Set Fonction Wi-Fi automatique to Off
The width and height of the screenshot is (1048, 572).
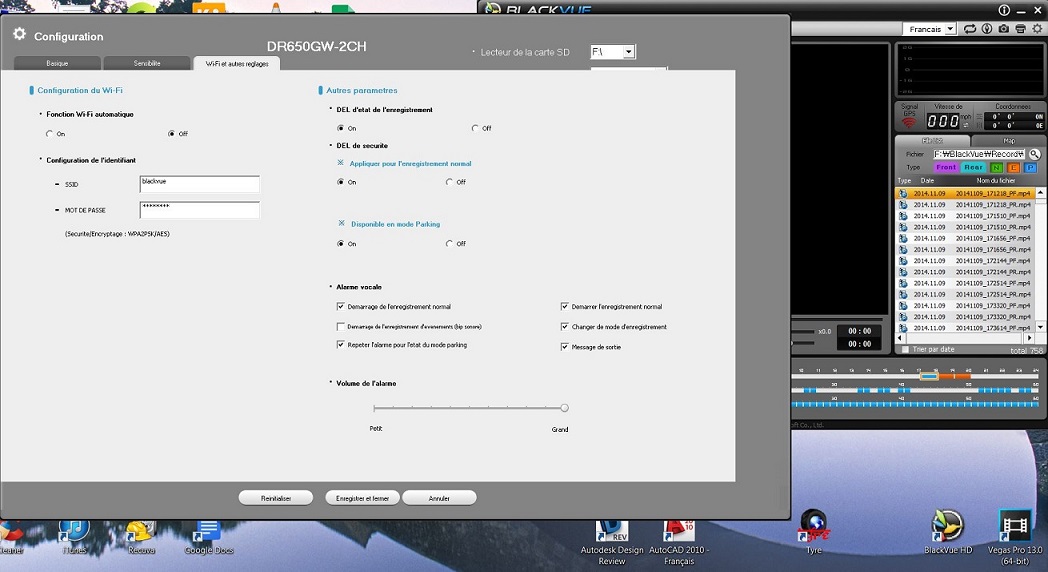[172, 134]
